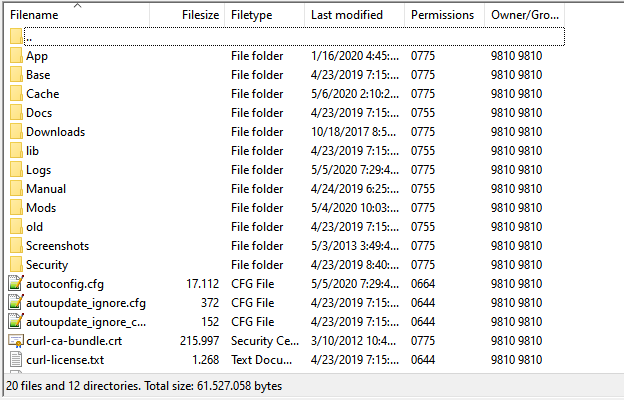Click the Owner/Group column header

tap(526, 15)
